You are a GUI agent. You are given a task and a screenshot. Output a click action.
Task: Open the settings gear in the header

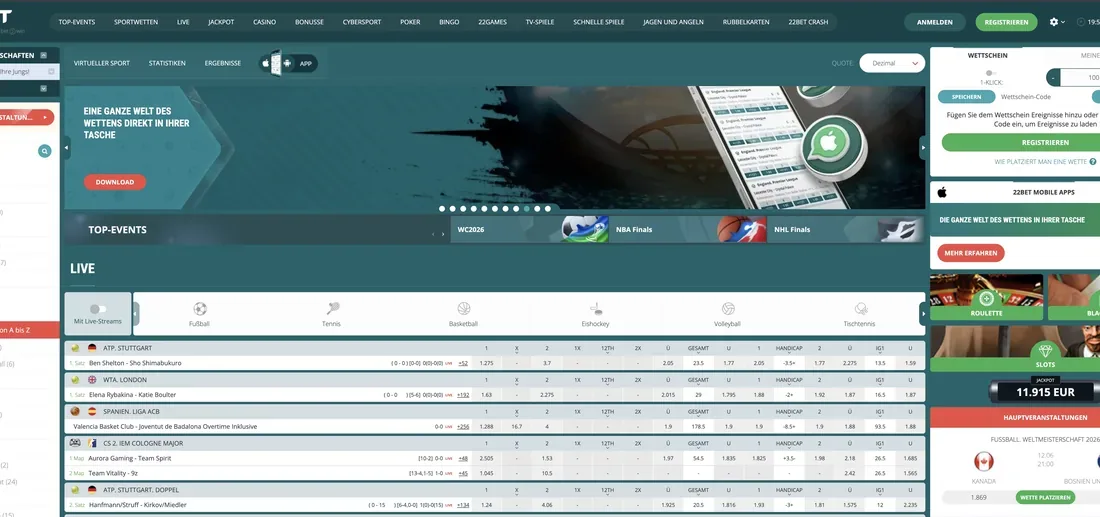point(1054,22)
